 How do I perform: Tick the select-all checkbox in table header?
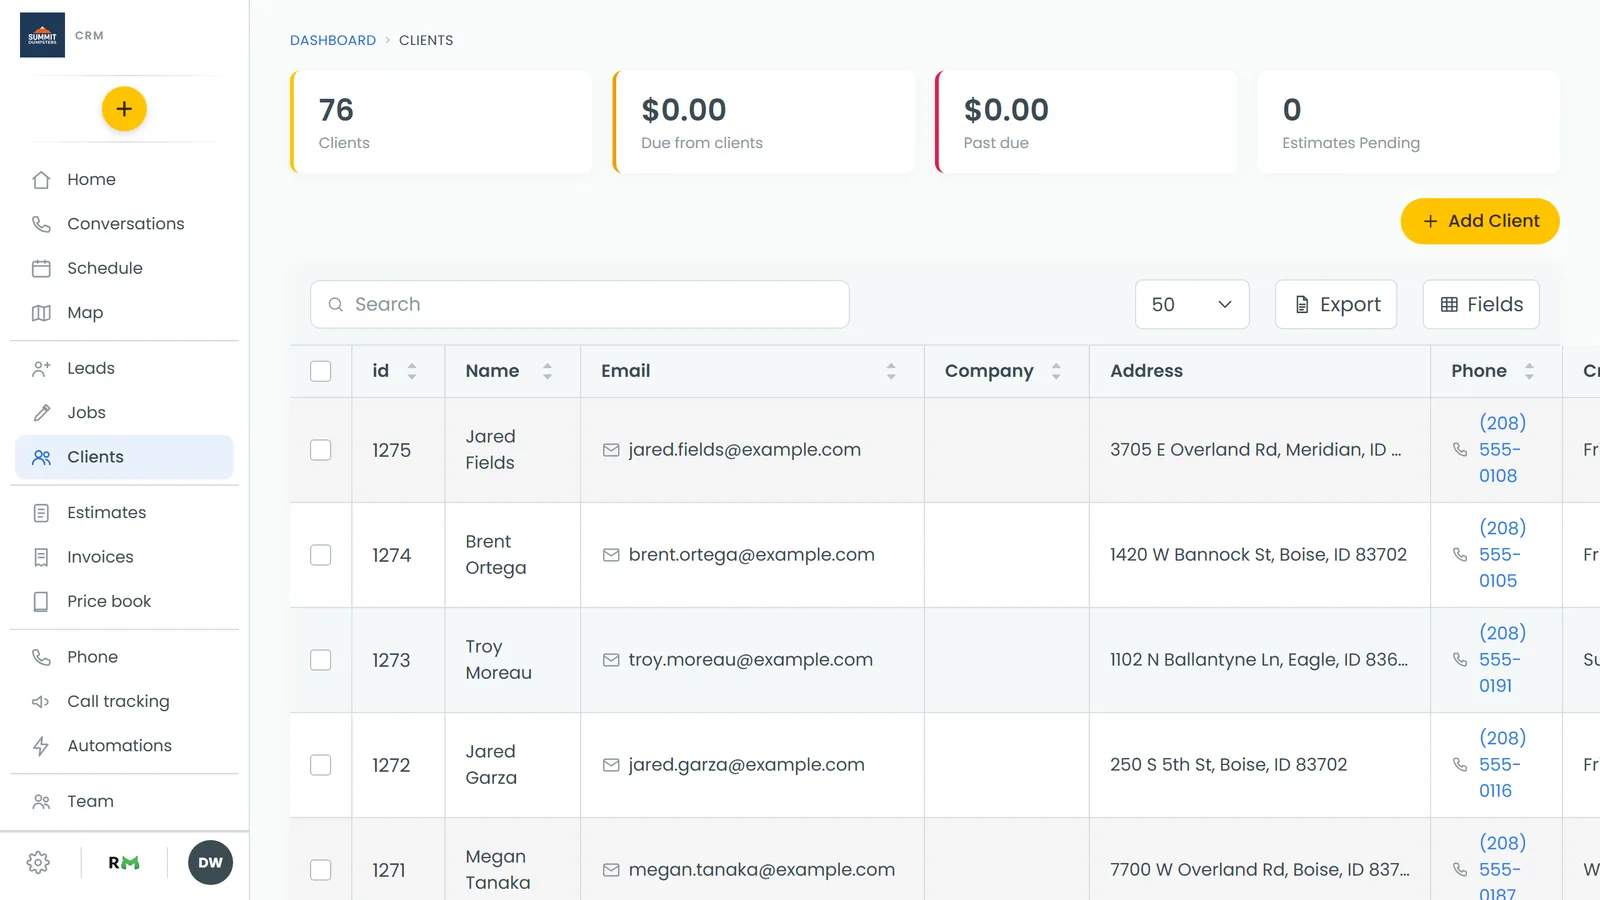click(x=321, y=371)
